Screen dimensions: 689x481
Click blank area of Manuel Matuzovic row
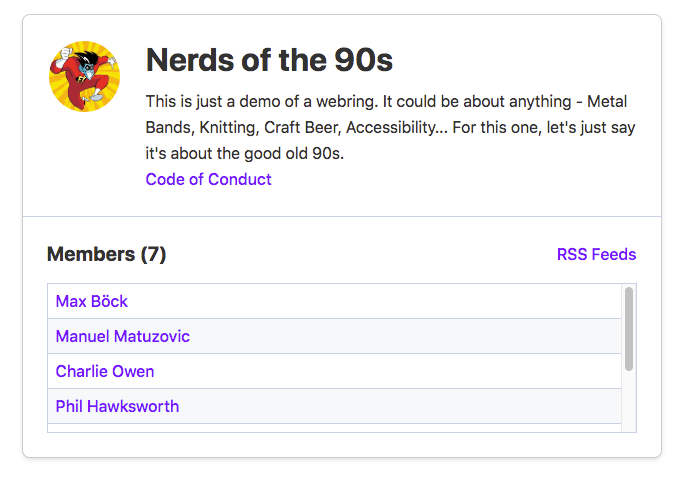(404, 336)
